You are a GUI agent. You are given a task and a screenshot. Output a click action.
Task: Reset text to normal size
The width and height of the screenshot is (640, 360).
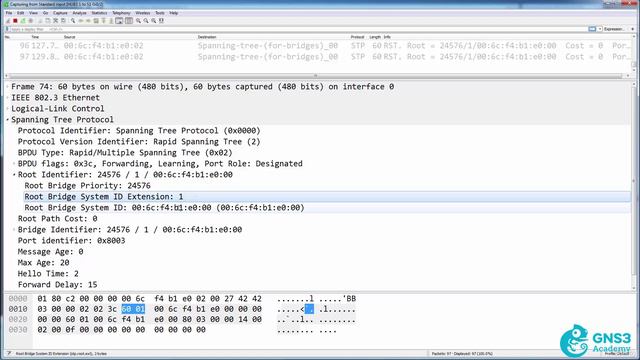(154, 20)
